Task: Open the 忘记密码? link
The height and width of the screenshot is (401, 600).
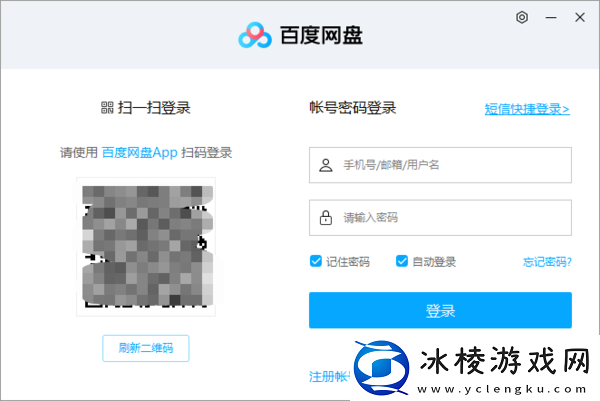Action: pyautogui.click(x=547, y=262)
